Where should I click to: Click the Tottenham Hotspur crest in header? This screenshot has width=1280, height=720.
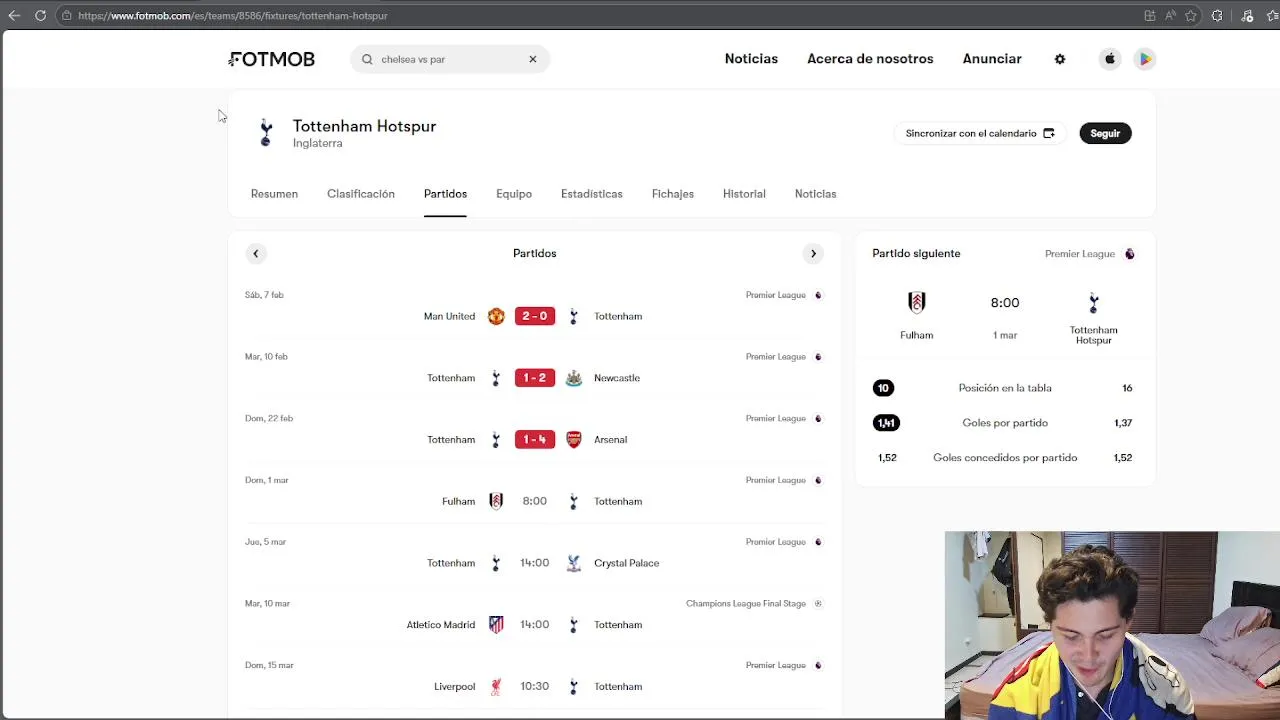pyautogui.click(x=266, y=133)
